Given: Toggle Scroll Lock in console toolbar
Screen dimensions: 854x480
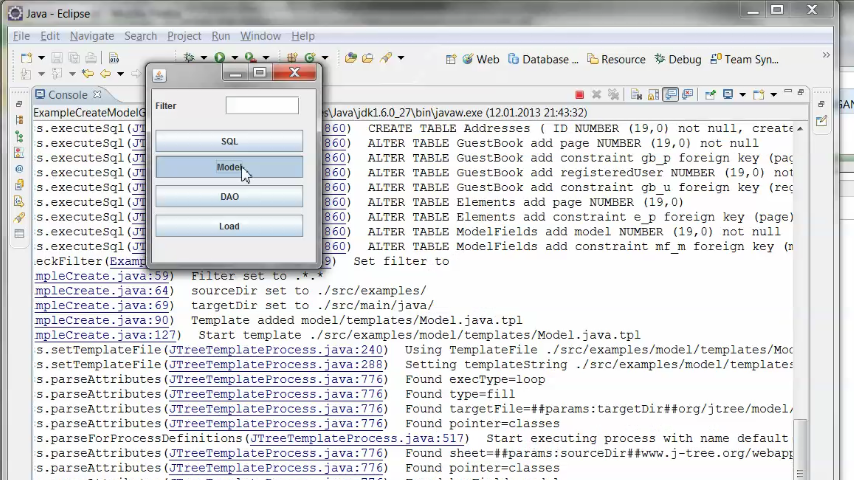Looking at the screenshot, I should click(x=653, y=95).
